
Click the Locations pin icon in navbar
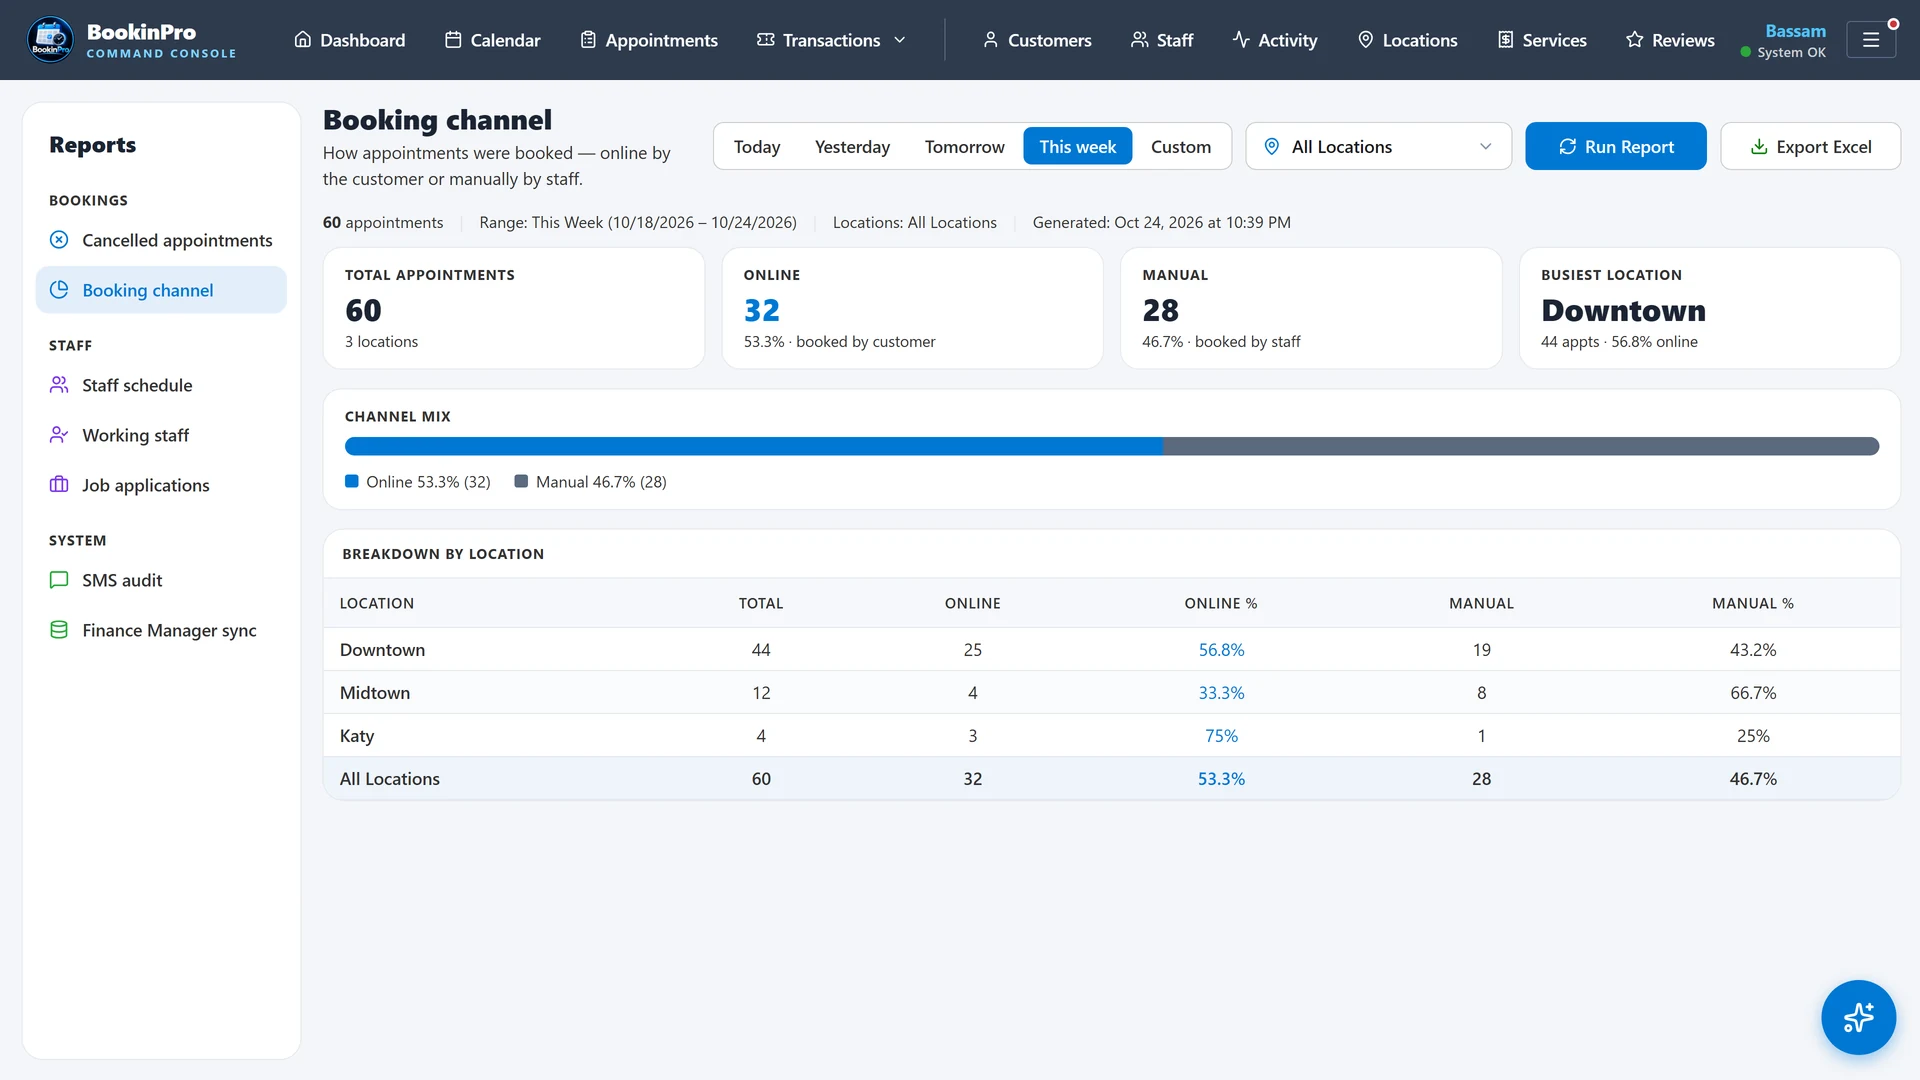coord(1365,40)
